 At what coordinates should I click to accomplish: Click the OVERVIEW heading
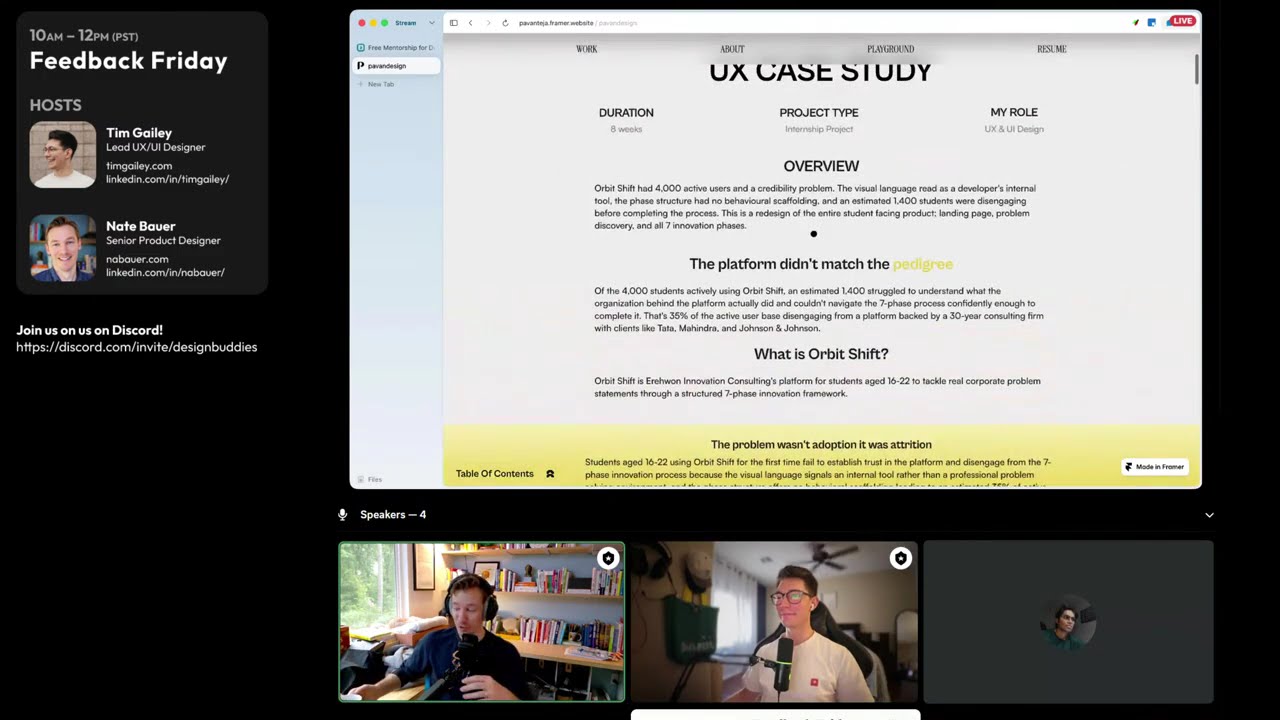(821, 166)
